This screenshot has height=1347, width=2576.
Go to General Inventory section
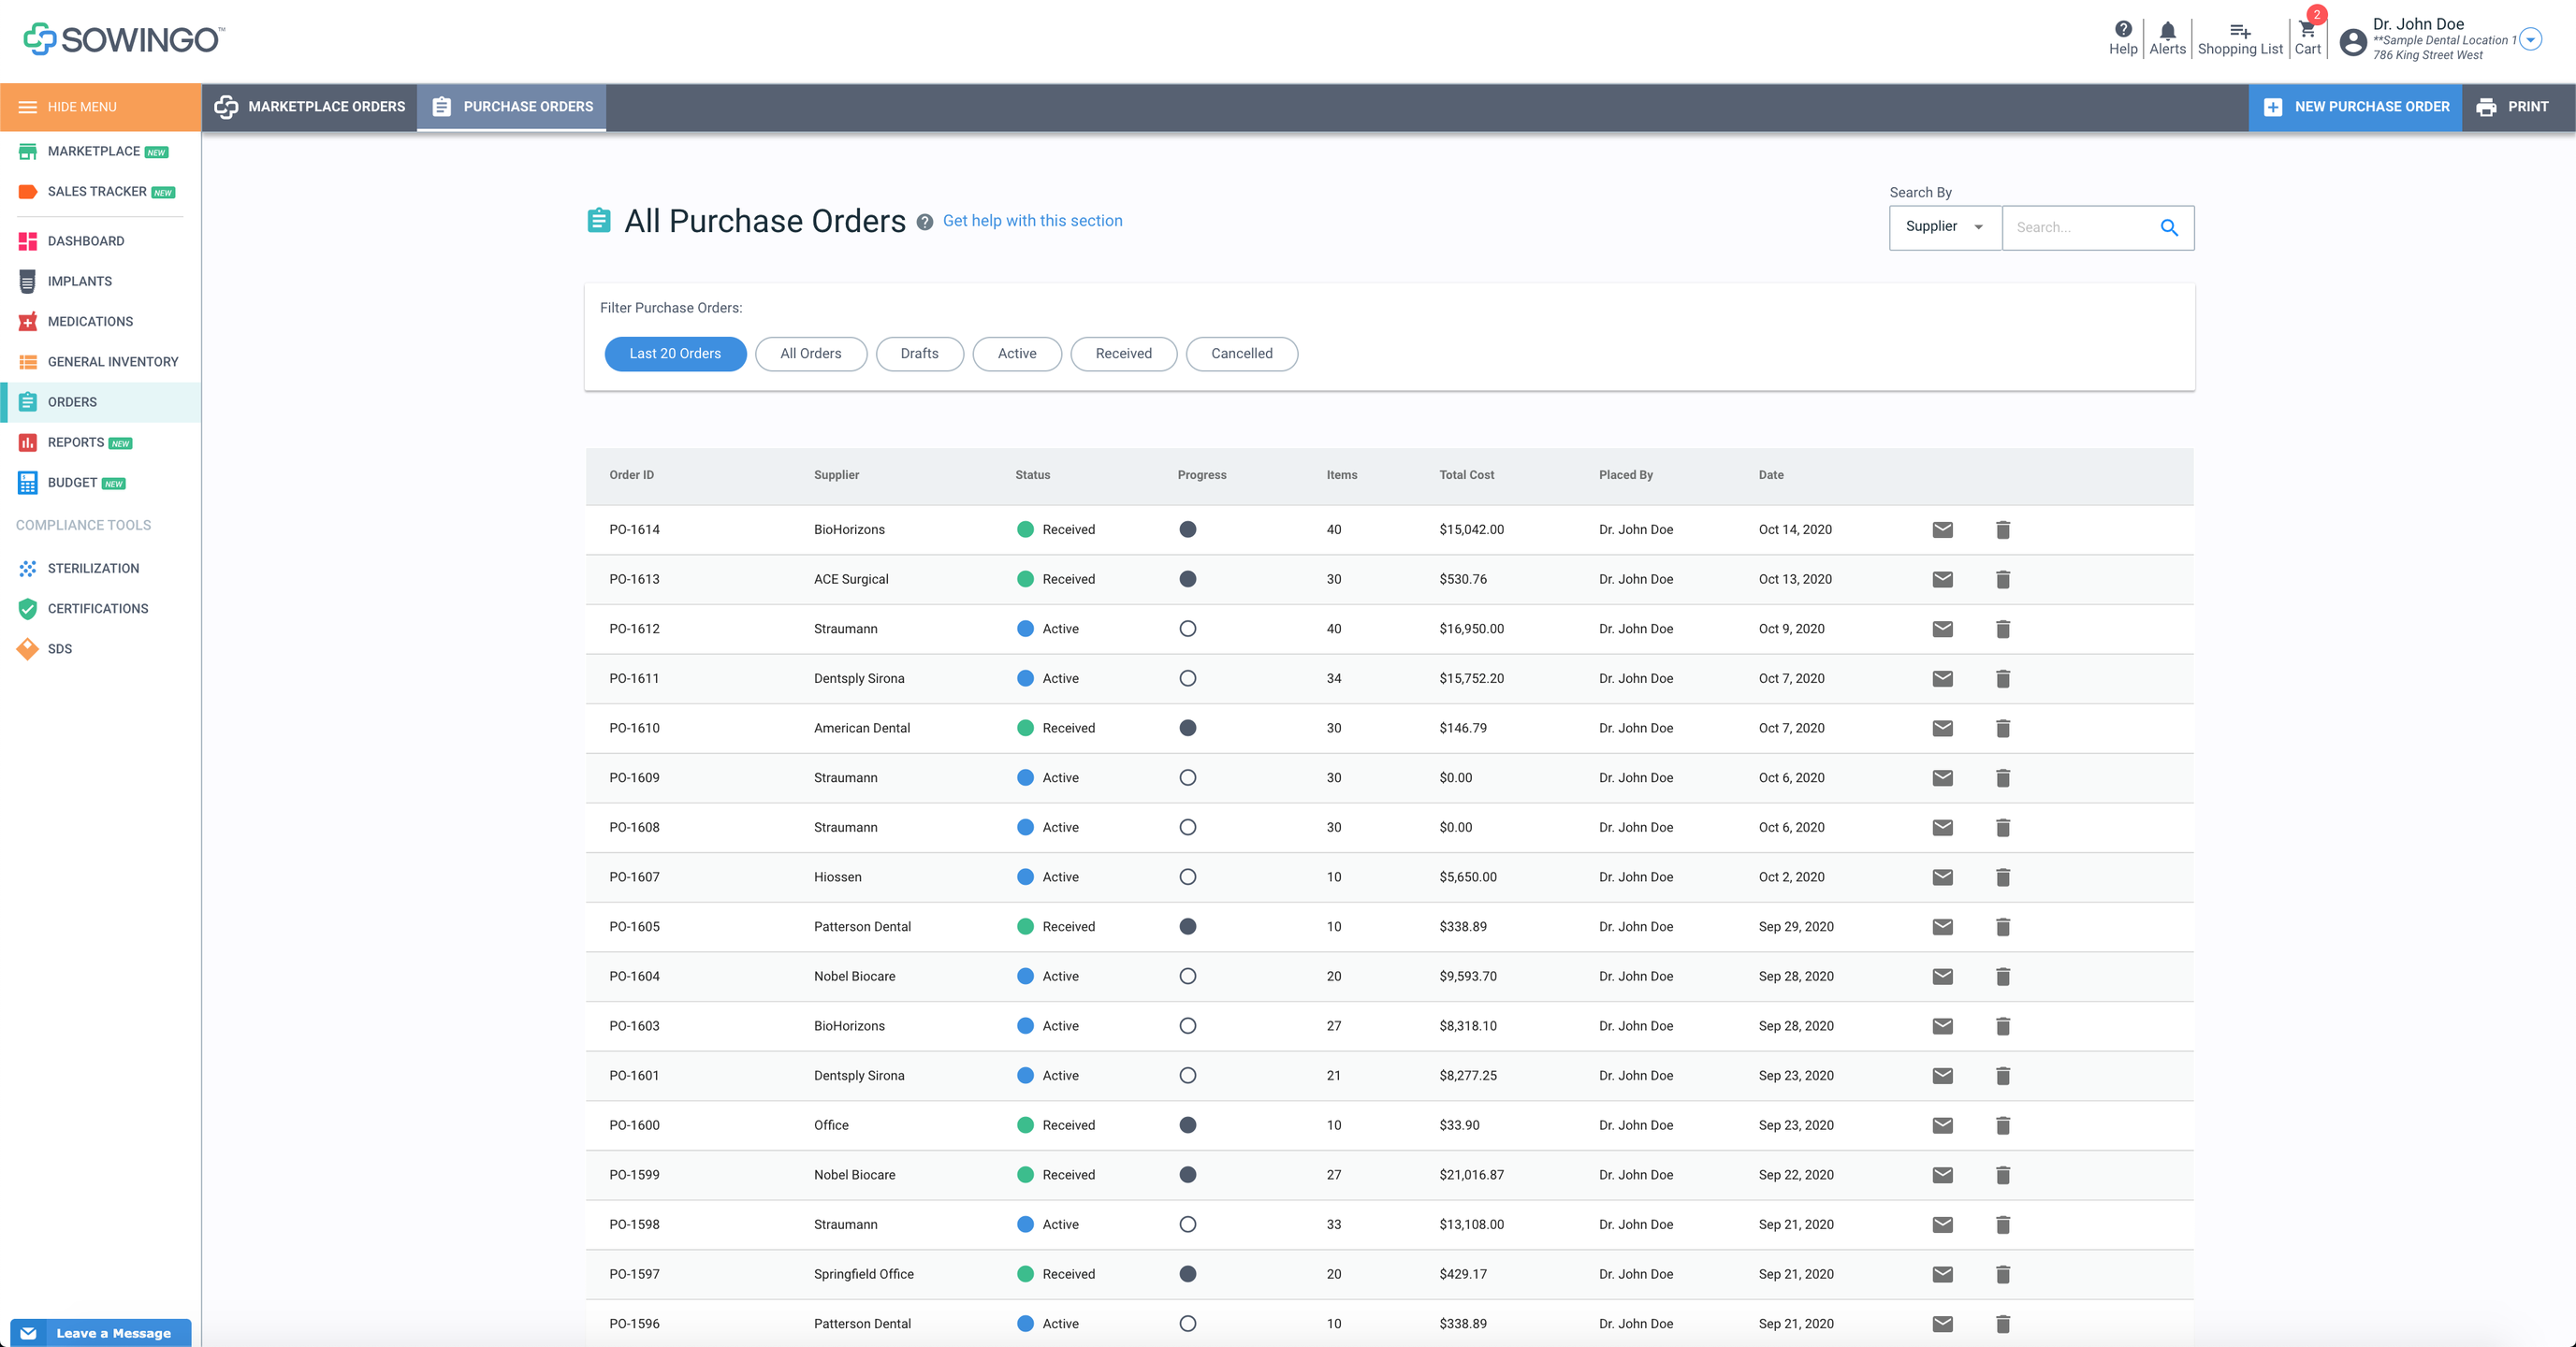pyautogui.click(x=100, y=362)
